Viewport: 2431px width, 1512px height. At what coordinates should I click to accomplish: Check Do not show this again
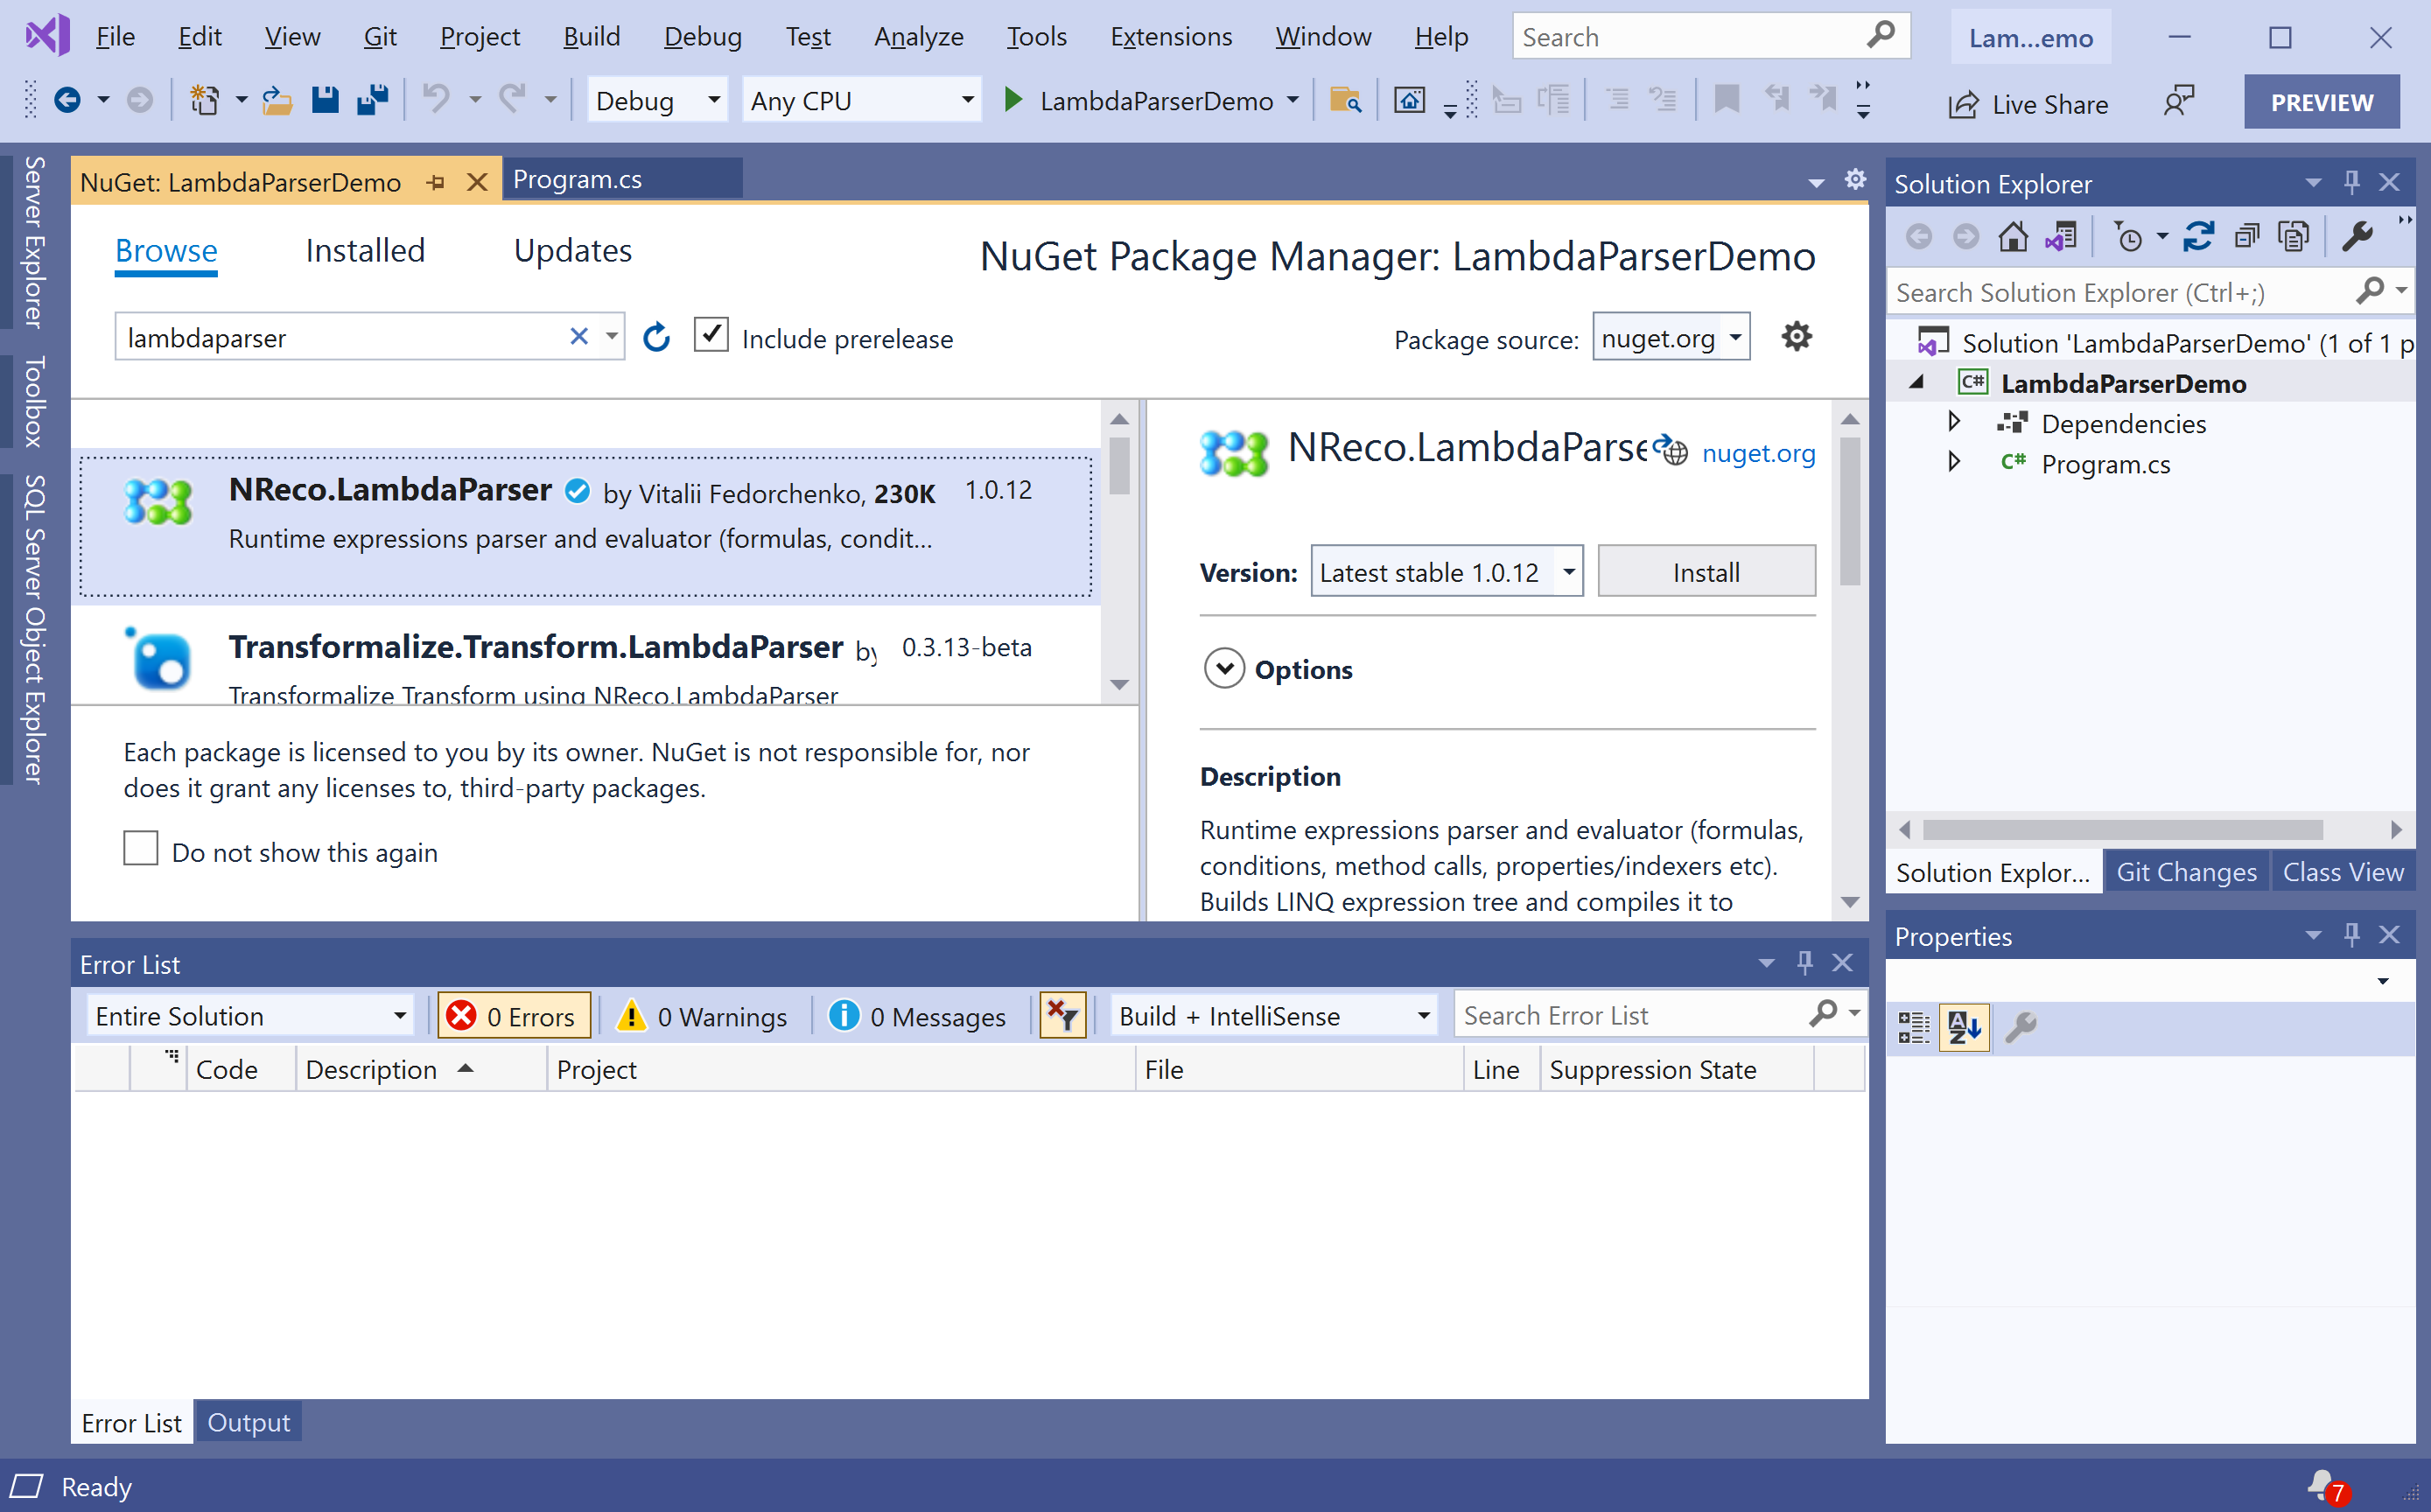click(x=141, y=849)
